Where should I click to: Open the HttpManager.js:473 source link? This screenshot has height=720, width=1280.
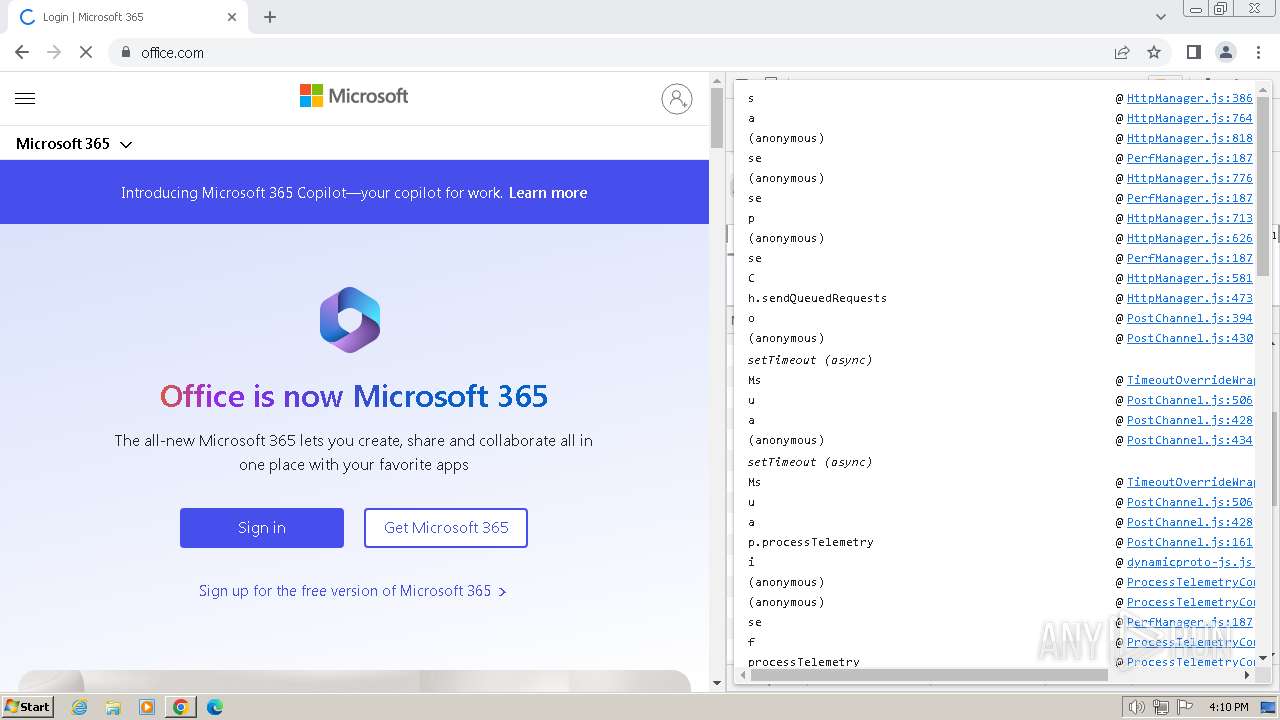[1189, 298]
